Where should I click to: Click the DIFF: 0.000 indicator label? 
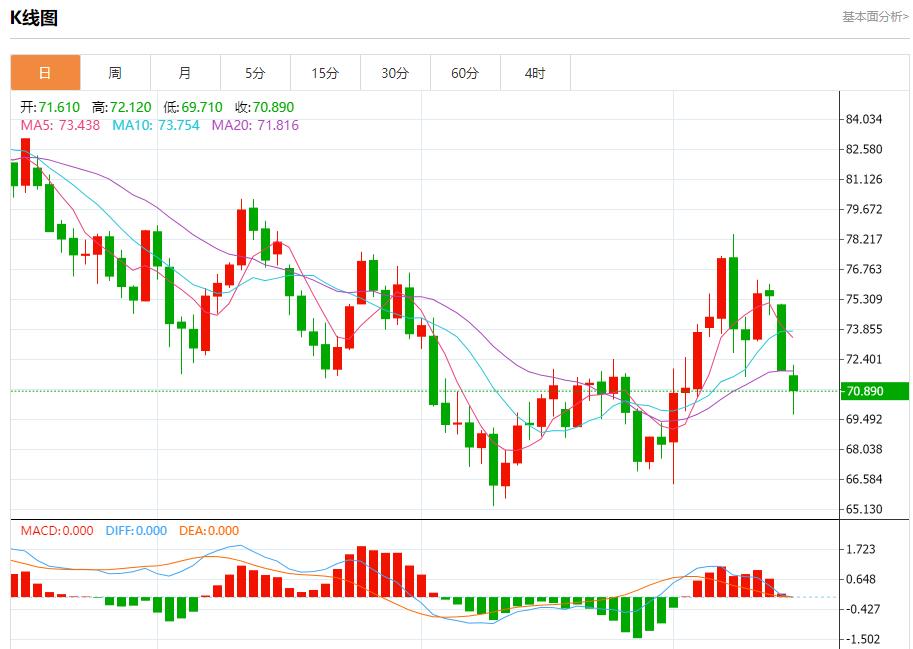tap(136, 531)
